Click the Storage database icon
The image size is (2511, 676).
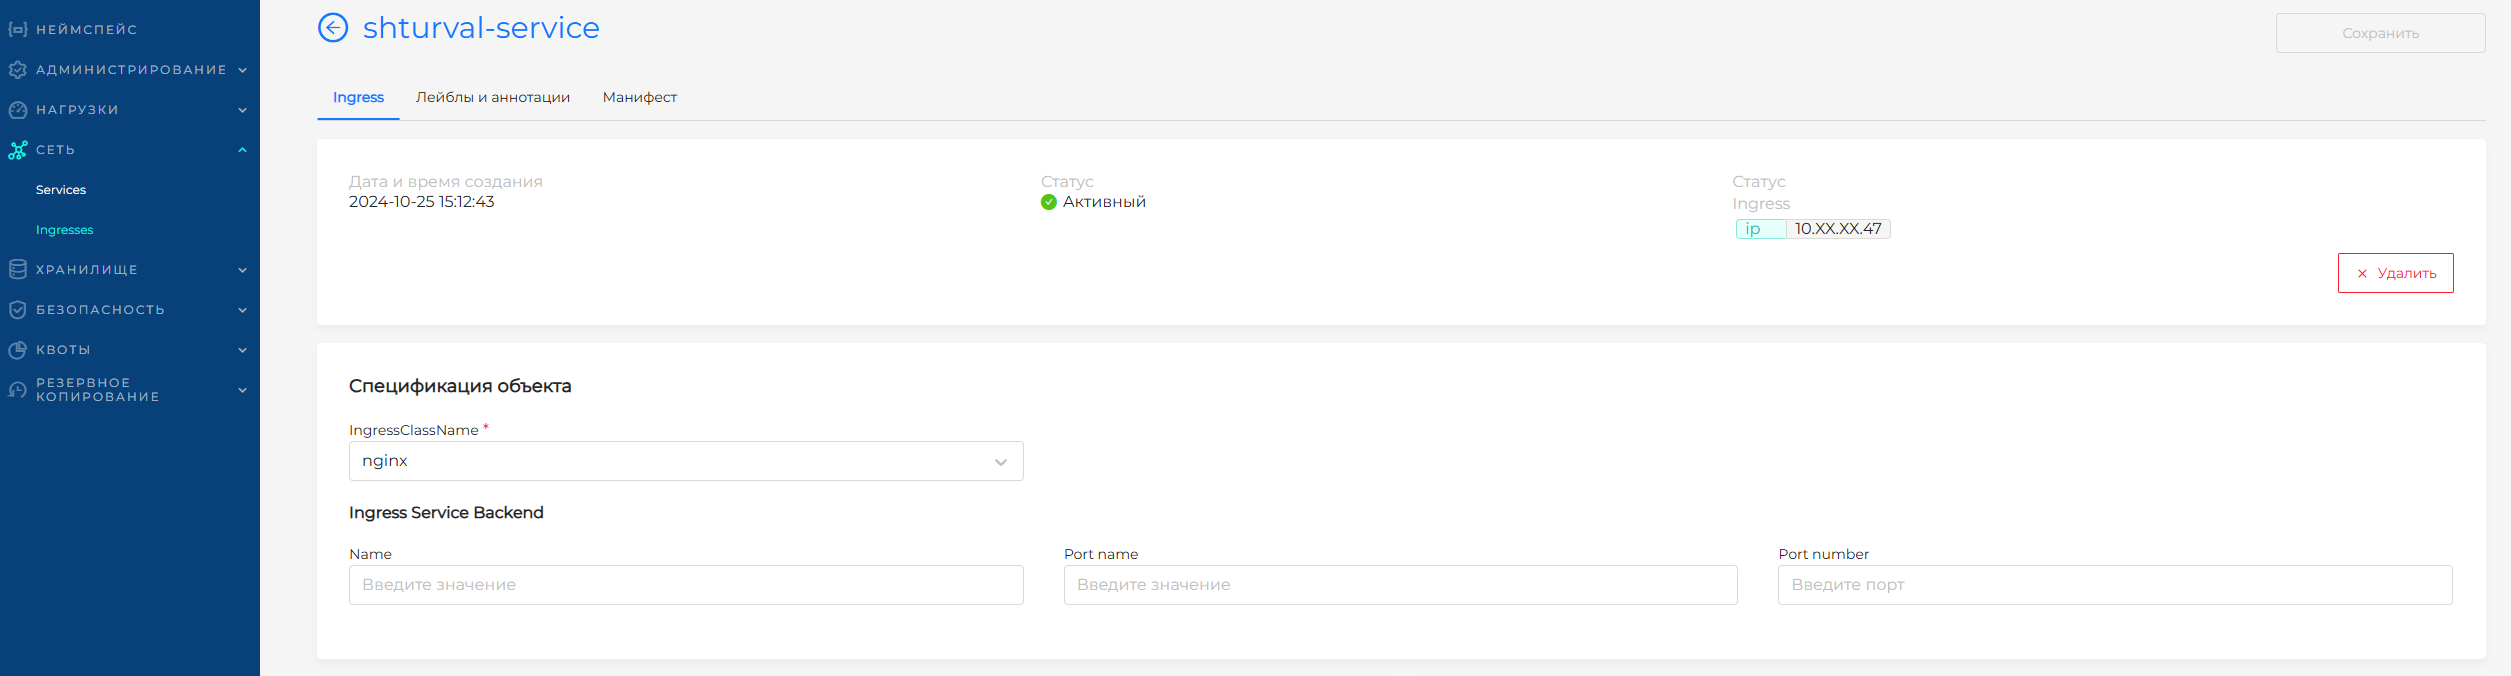click(17, 270)
